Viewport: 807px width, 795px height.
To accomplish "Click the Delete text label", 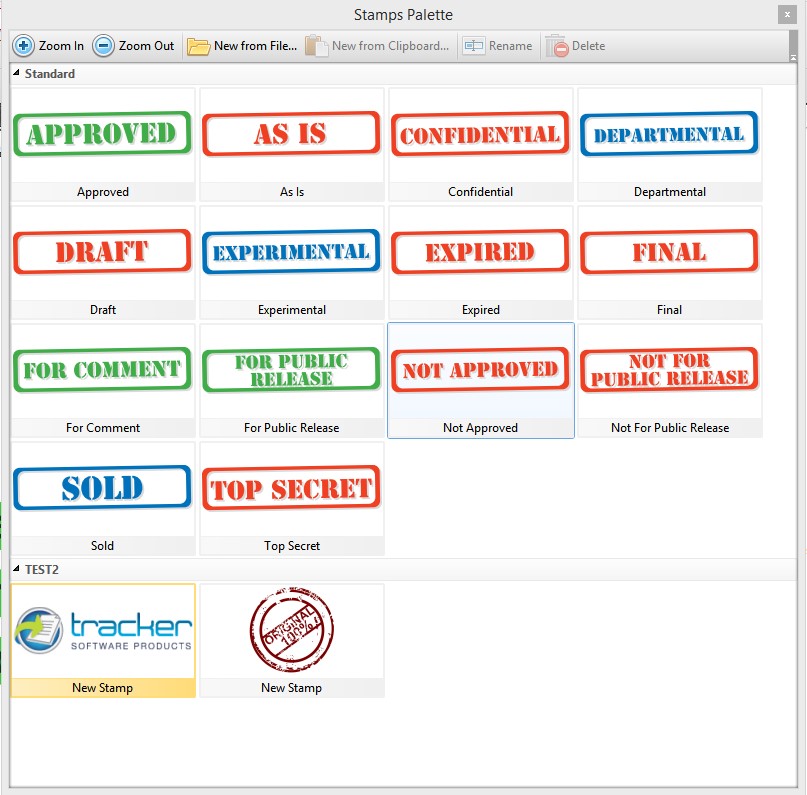I will pyautogui.click(x=588, y=46).
